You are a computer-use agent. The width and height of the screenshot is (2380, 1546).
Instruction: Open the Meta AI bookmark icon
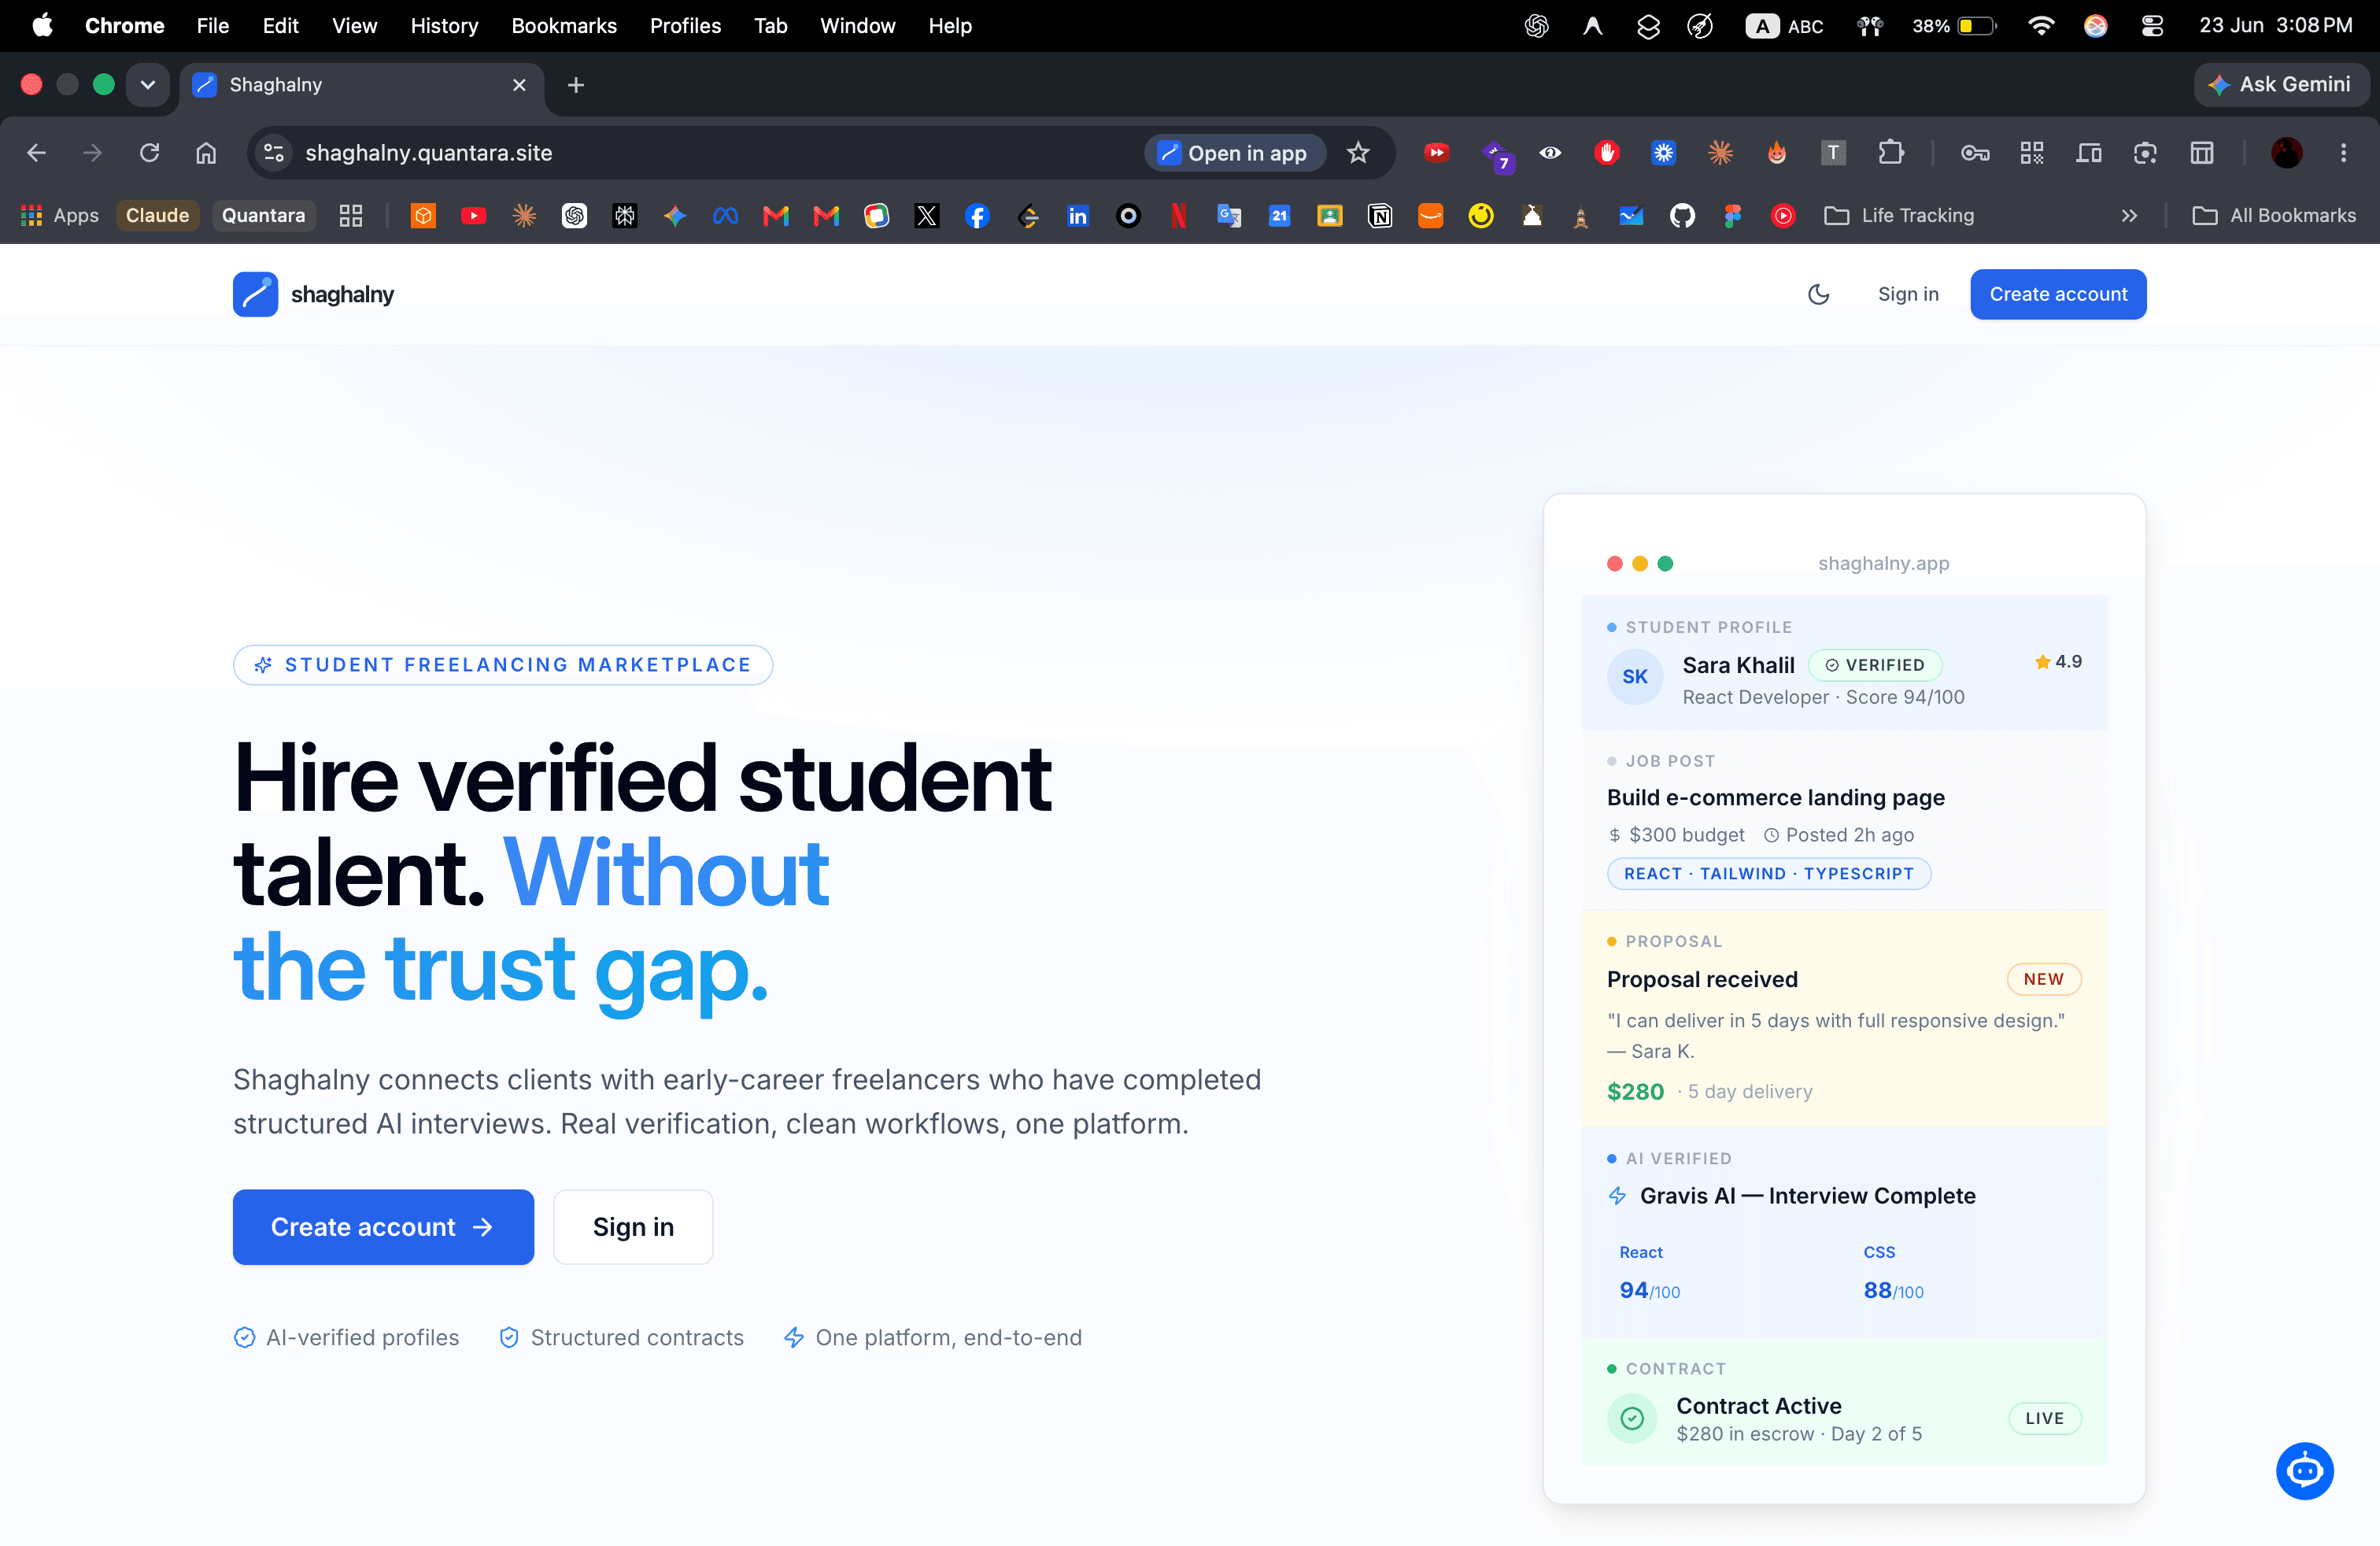pyautogui.click(x=725, y=215)
